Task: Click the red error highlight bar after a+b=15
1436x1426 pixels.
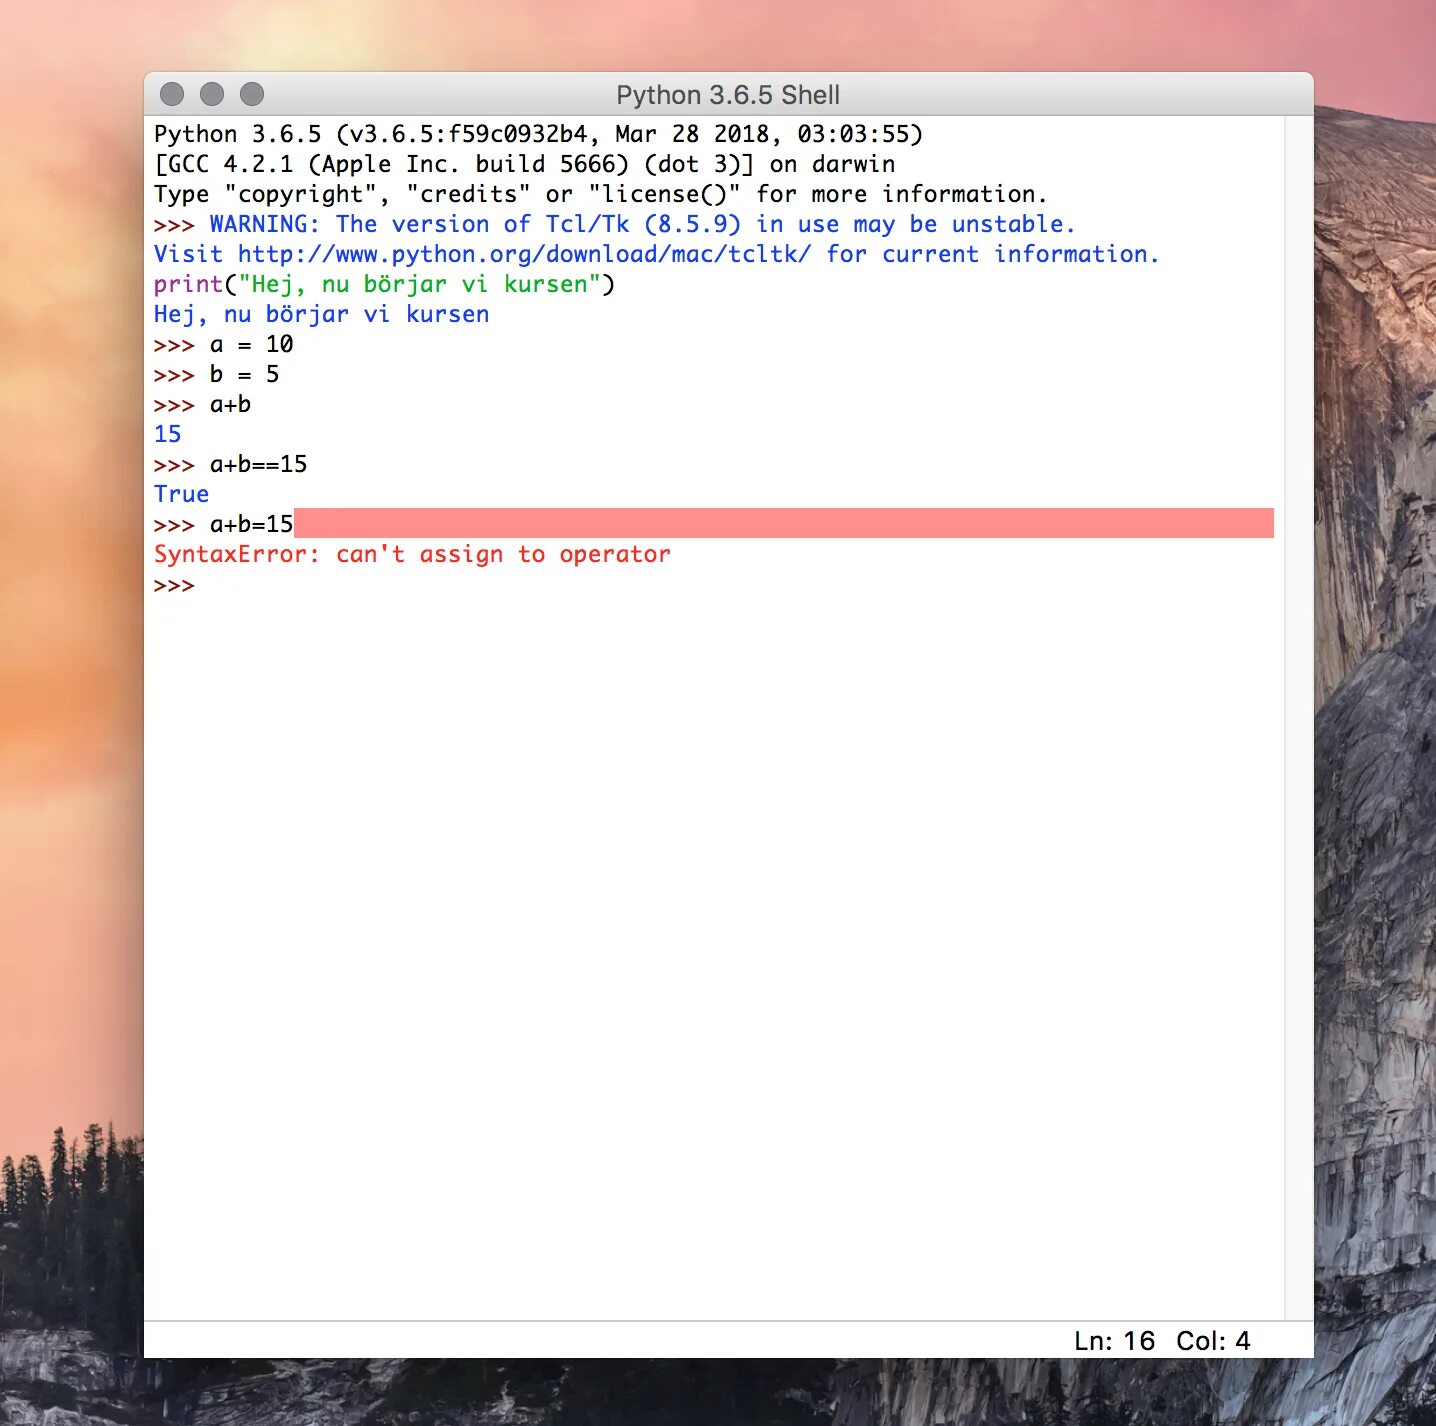Action: click(x=784, y=523)
